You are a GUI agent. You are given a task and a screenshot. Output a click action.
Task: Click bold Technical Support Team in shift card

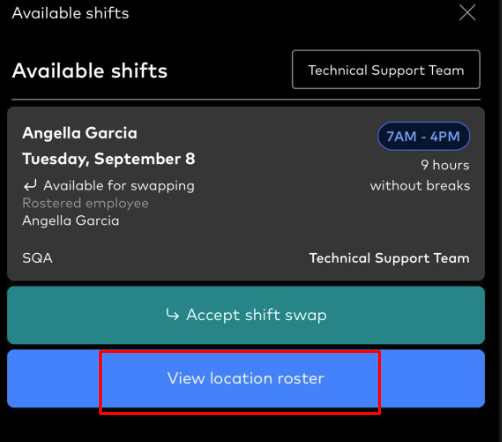tap(389, 258)
